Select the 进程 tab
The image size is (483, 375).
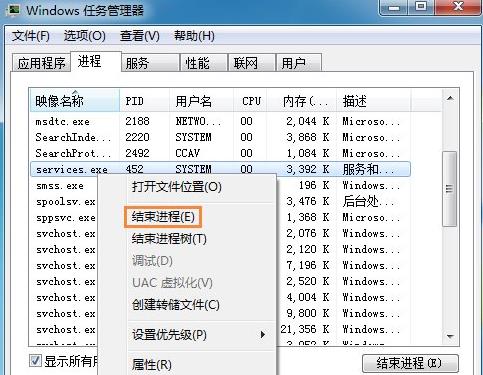96,61
